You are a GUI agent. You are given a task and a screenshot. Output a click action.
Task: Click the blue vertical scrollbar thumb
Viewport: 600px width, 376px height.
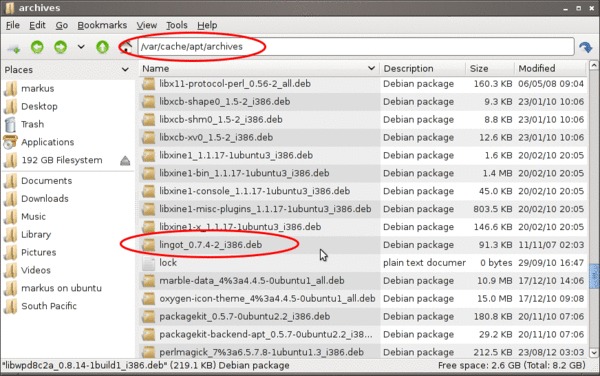[594, 275]
